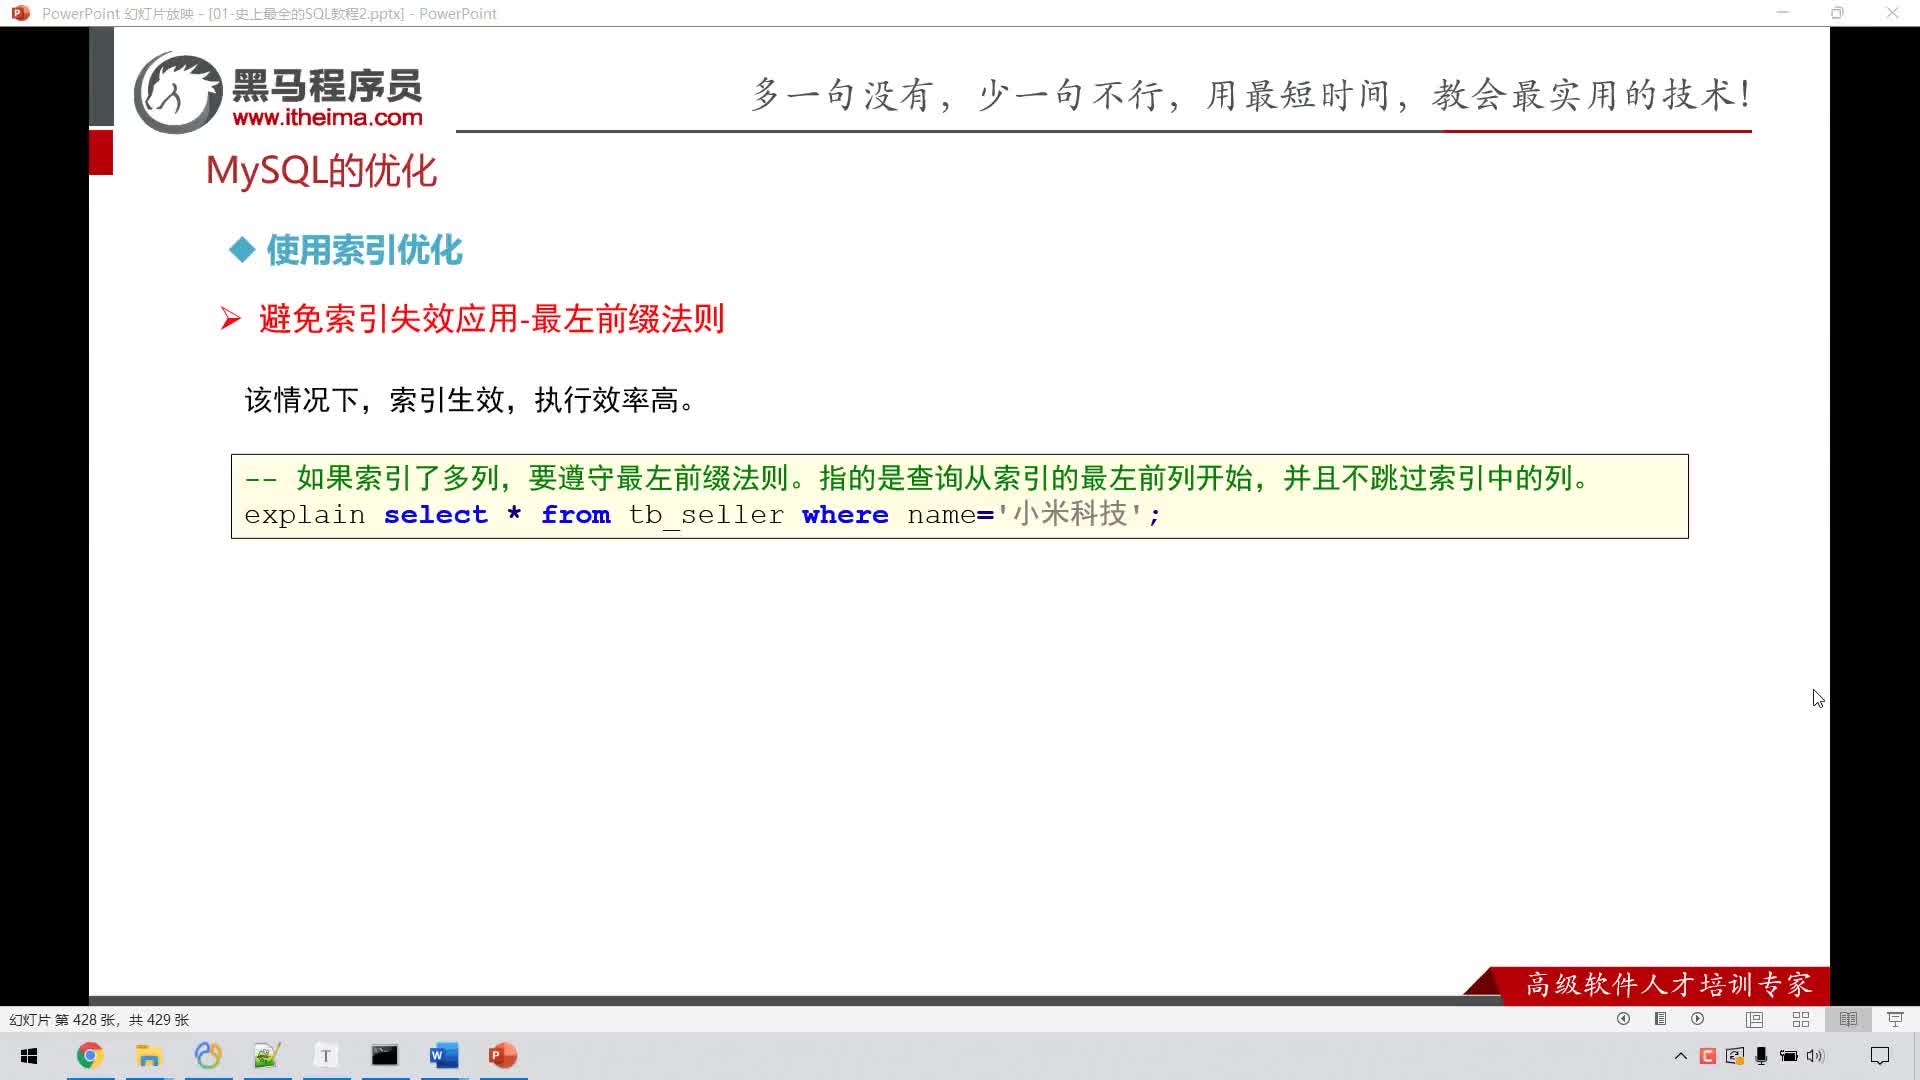This screenshot has width=1920, height=1080.
Task: Open Google Chrome from the taskbar
Action: coord(90,1056)
